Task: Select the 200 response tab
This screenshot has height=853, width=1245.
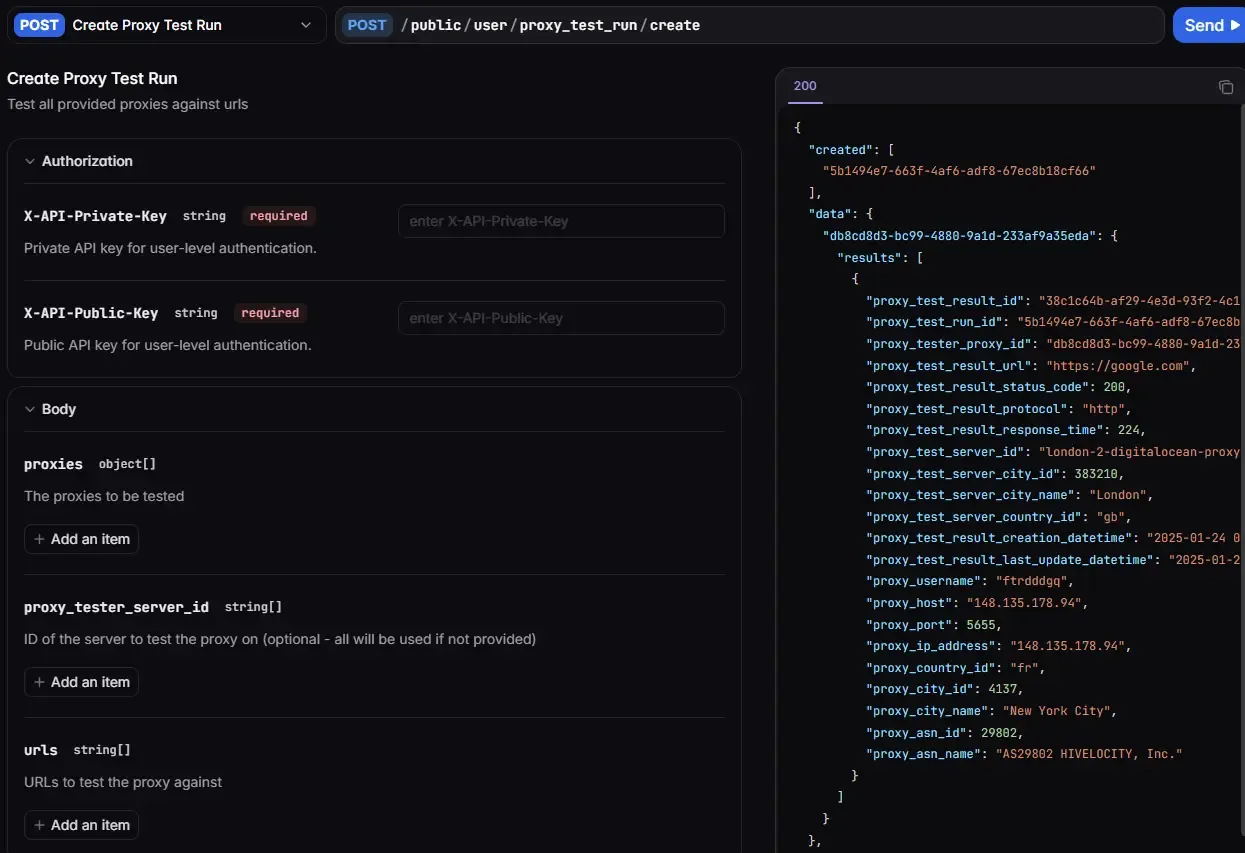Action: tap(805, 86)
